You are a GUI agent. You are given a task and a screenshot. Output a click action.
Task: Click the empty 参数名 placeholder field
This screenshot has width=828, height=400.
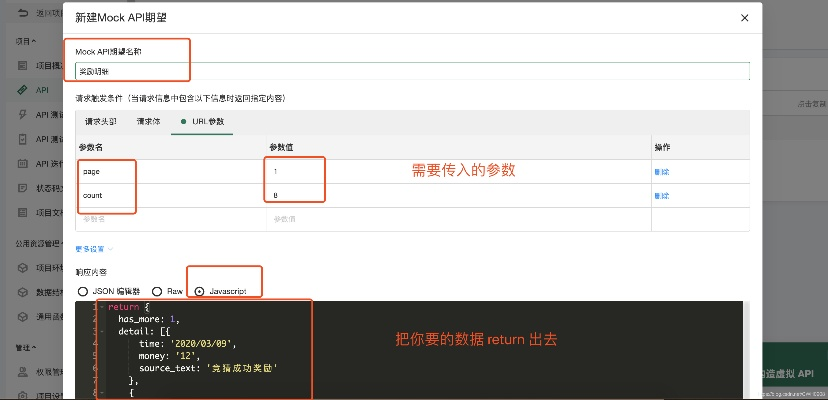(x=171, y=219)
